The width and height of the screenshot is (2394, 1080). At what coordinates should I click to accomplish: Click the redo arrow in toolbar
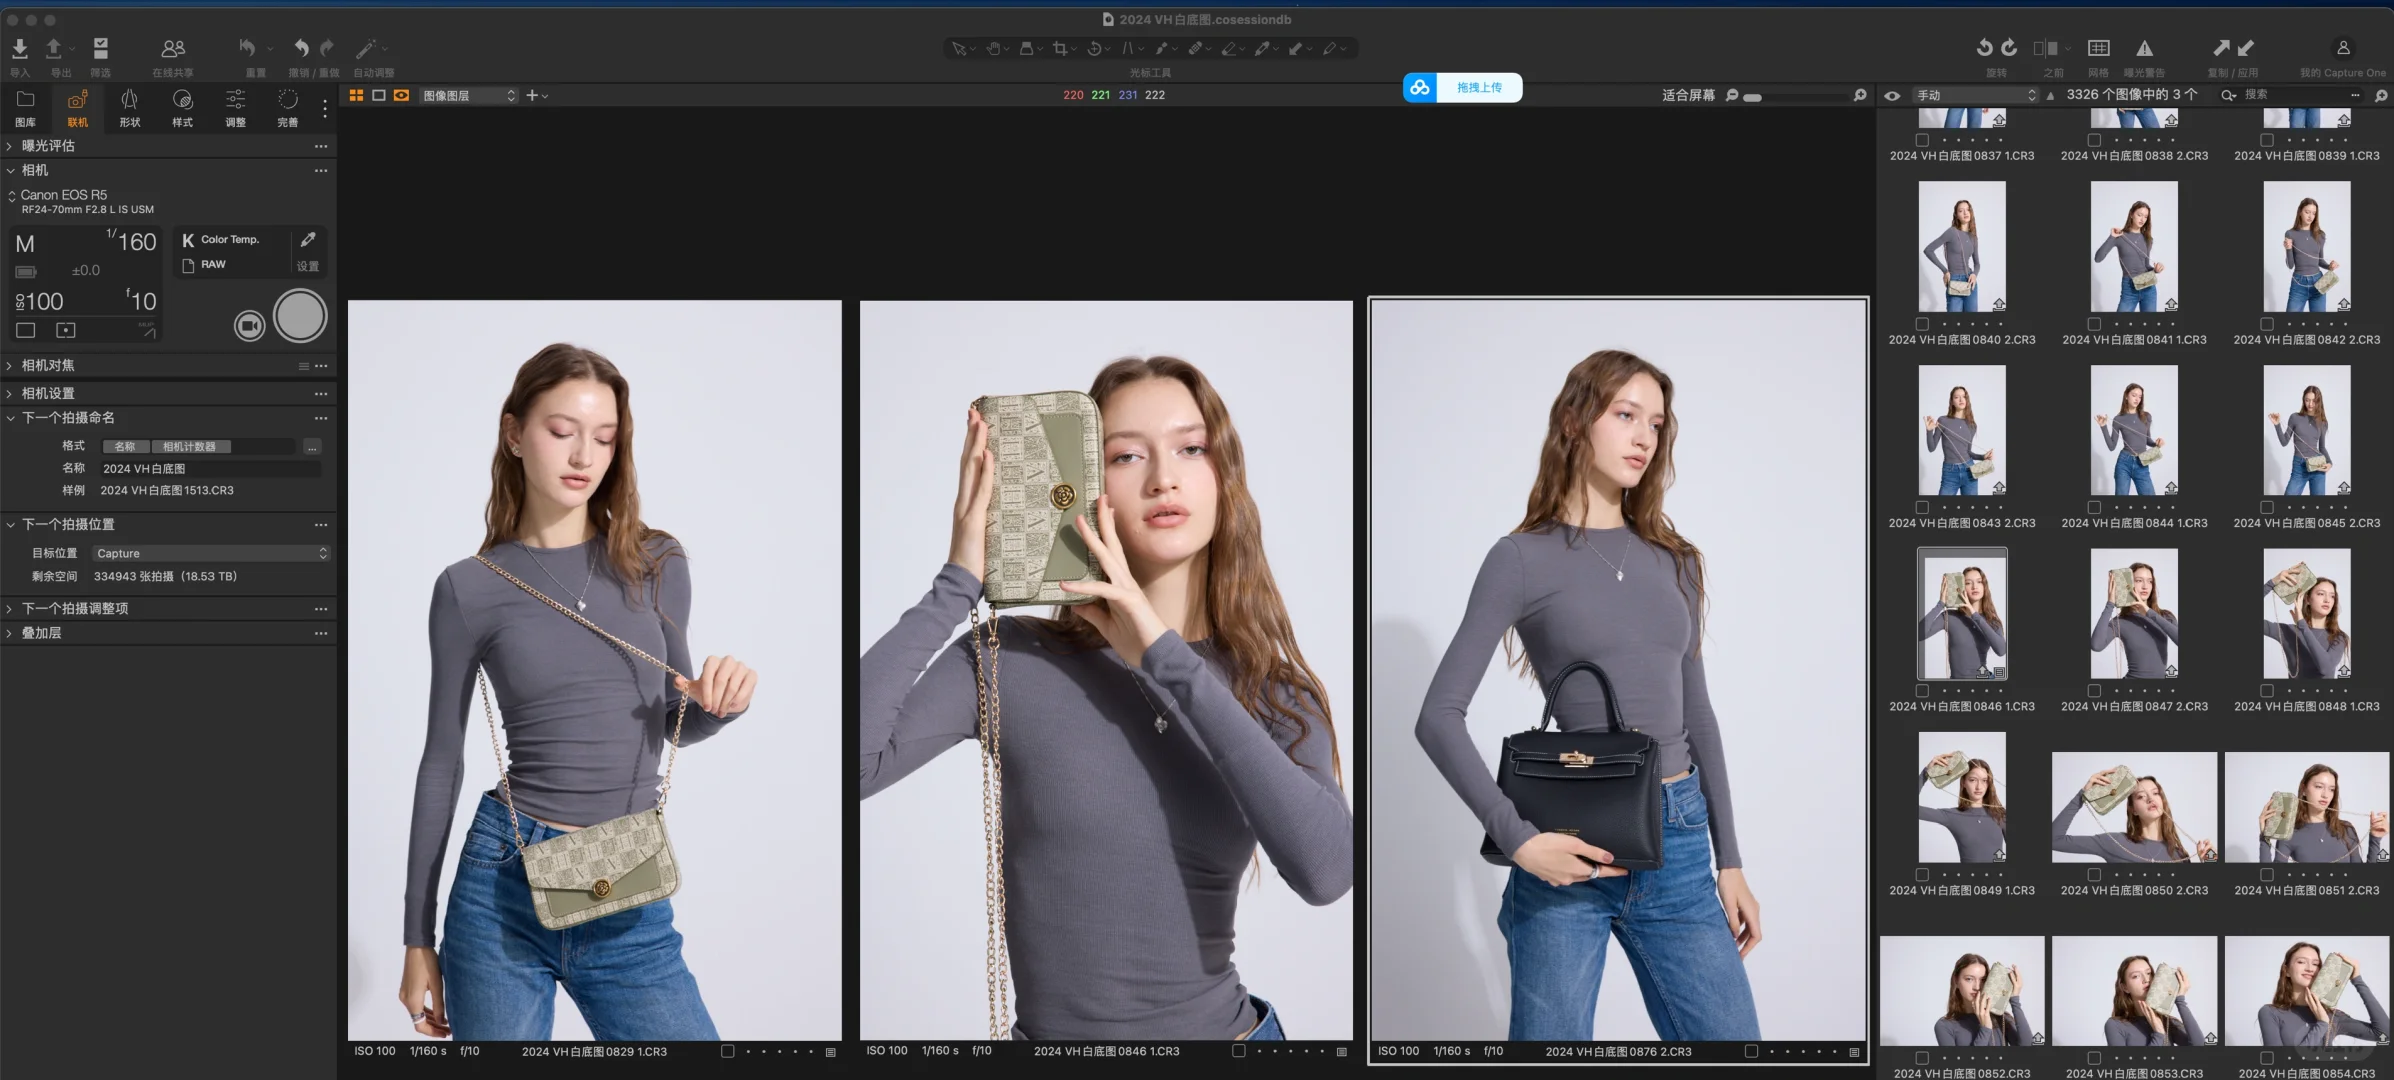coord(327,47)
